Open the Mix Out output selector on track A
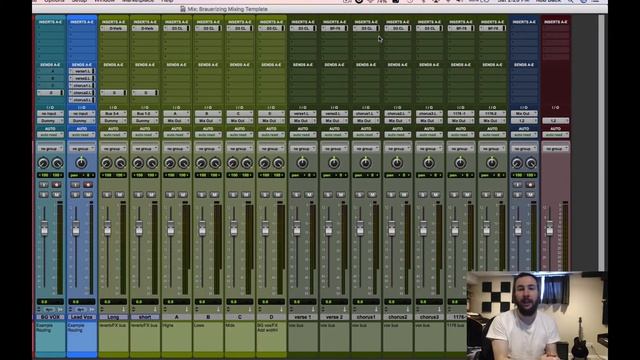The image size is (640, 360). click(176, 121)
